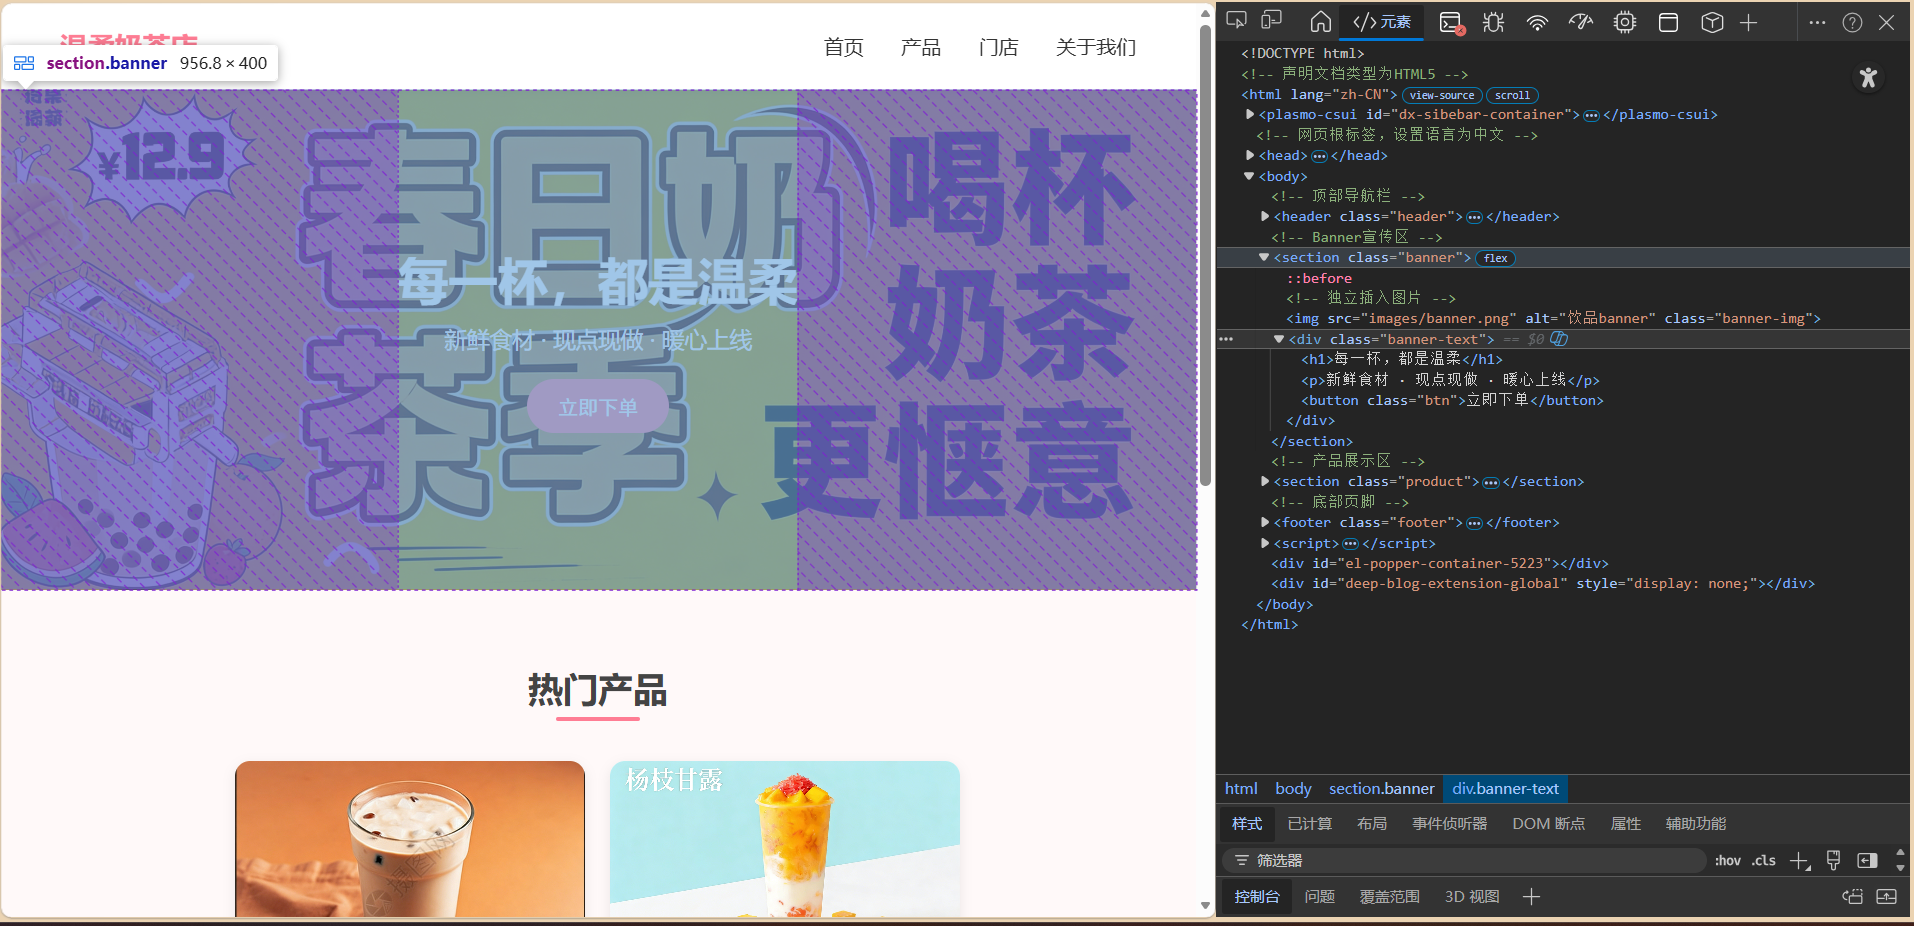This screenshot has width=1914, height=926.
Task: Open DevTools help question mark icon
Action: click(1852, 22)
